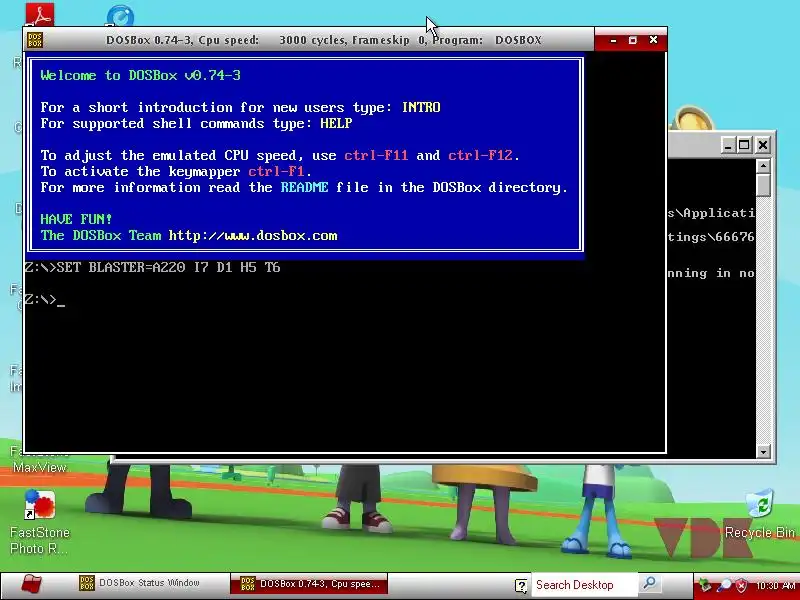Activate the DOSBox 0.74-3 taskbar button
The image size is (800, 600).
click(x=309, y=584)
